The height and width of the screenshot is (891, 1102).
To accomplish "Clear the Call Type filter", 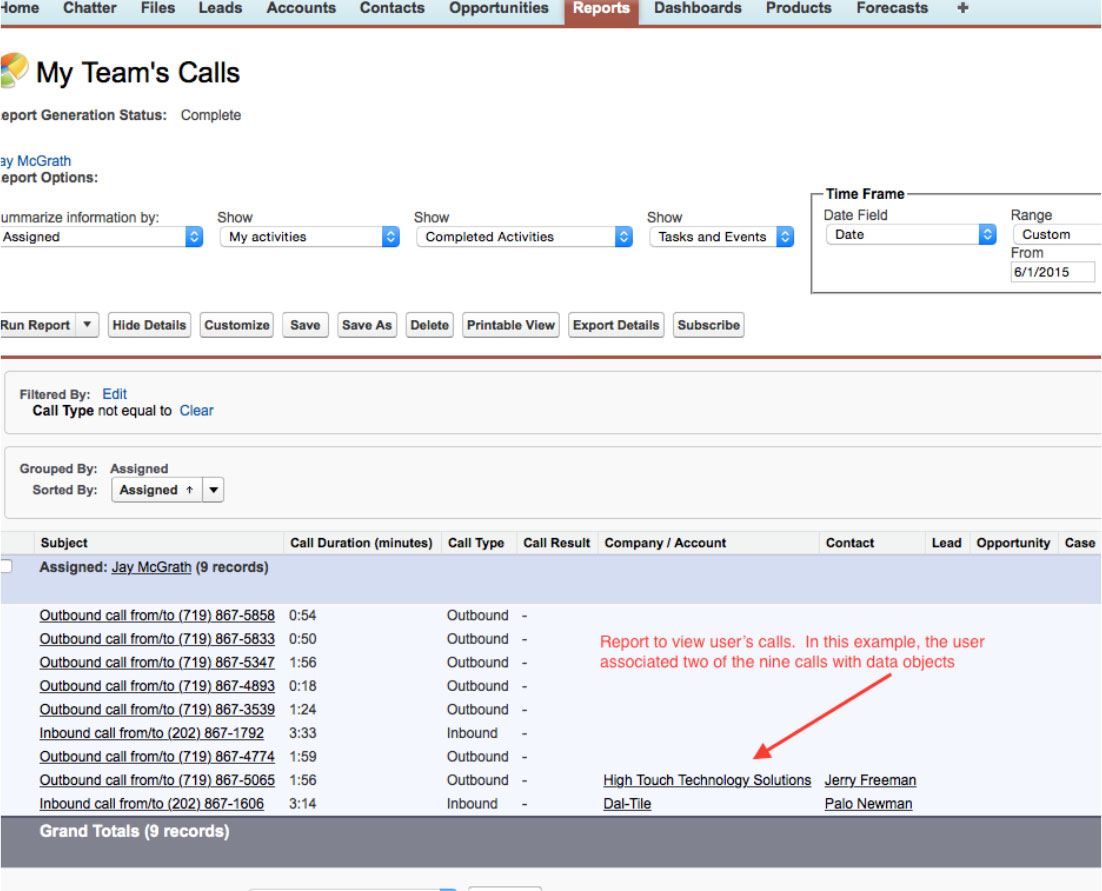I will pyautogui.click(x=196, y=411).
